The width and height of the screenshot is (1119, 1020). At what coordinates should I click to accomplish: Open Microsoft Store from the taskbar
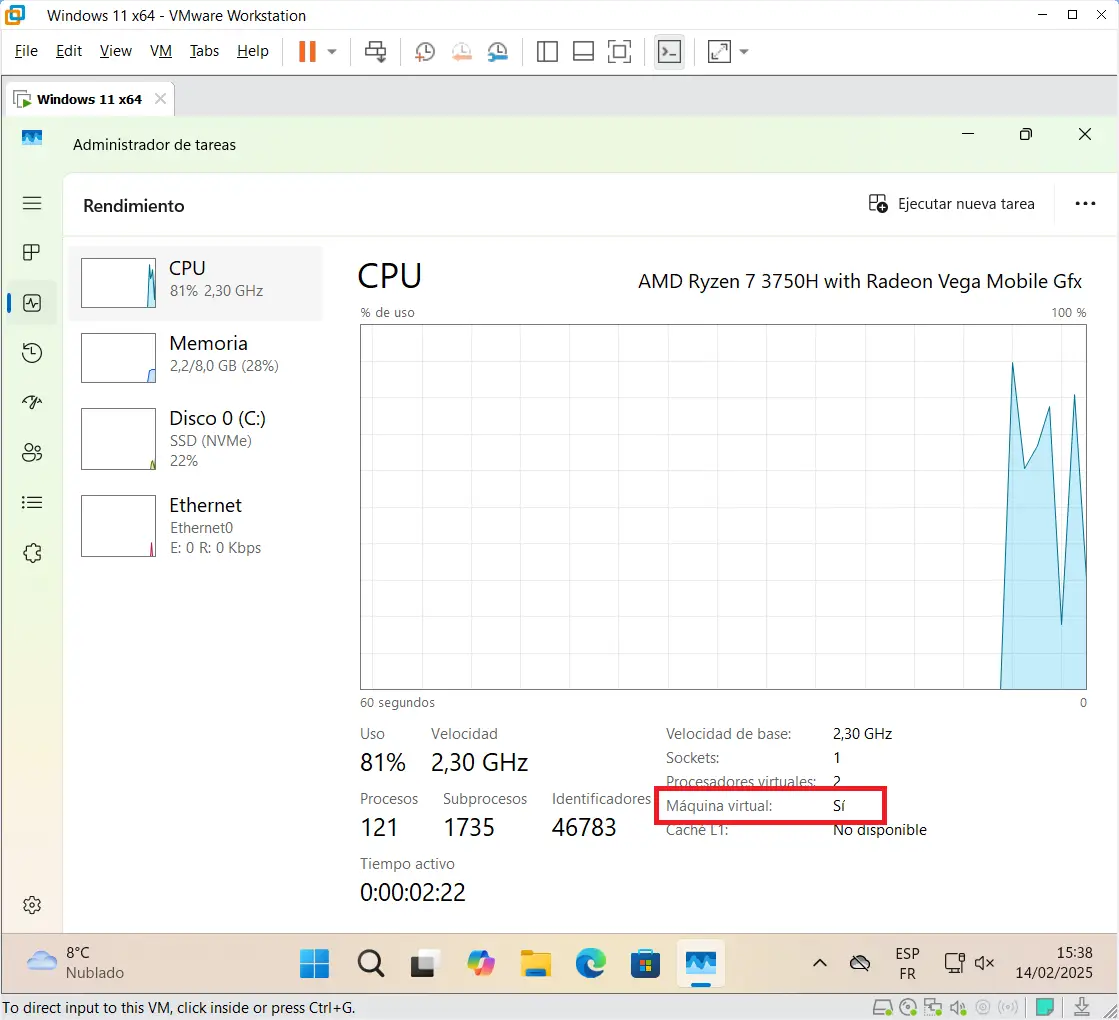point(645,964)
